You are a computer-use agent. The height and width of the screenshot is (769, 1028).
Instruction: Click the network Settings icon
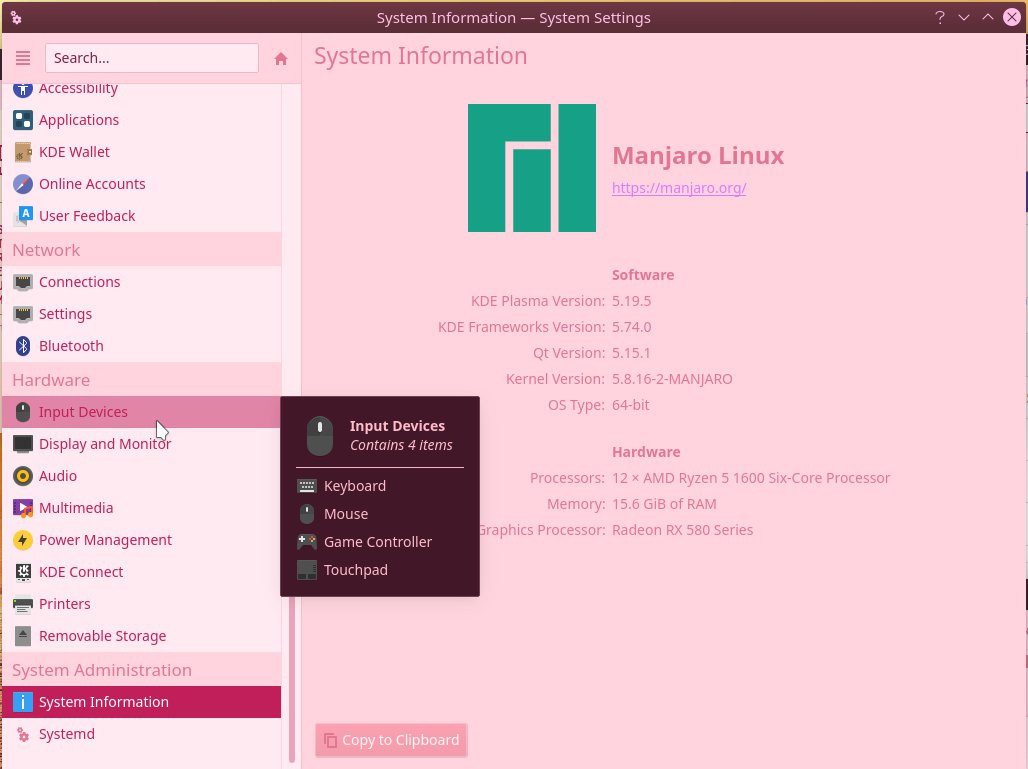(23, 314)
